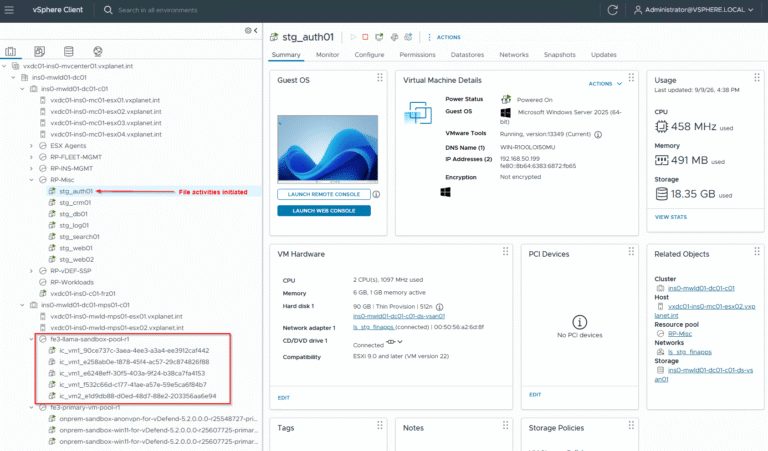Take snapshot icon in VM toolbar
The image size is (768, 451).
point(408,37)
